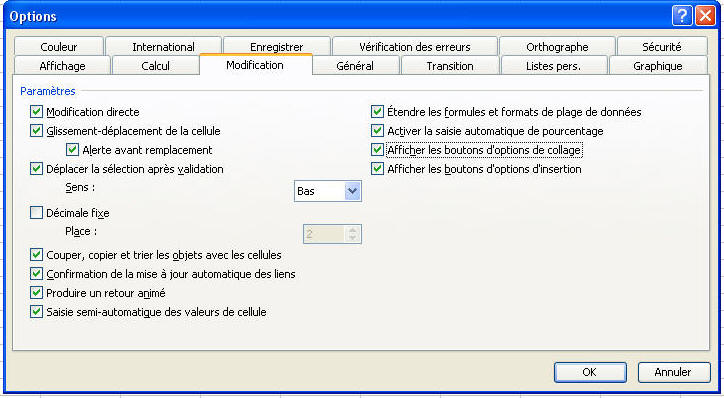Image resolution: width=724 pixels, height=398 pixels.
Task: Click inside the Place number field
Action: click(324, 234)
